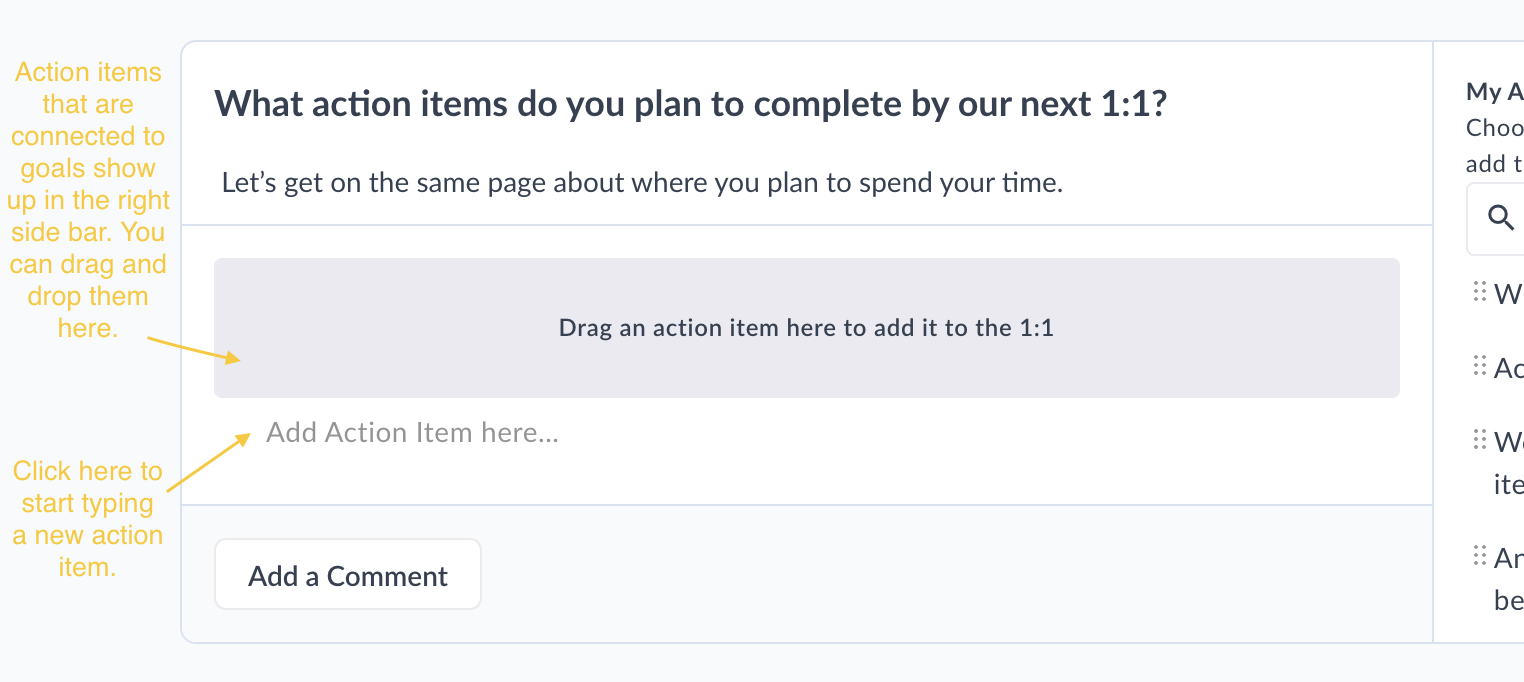1524x682 pixels.
Task: Focus the "Add Action Item here..." field
Action: click(x=412, y=432)
